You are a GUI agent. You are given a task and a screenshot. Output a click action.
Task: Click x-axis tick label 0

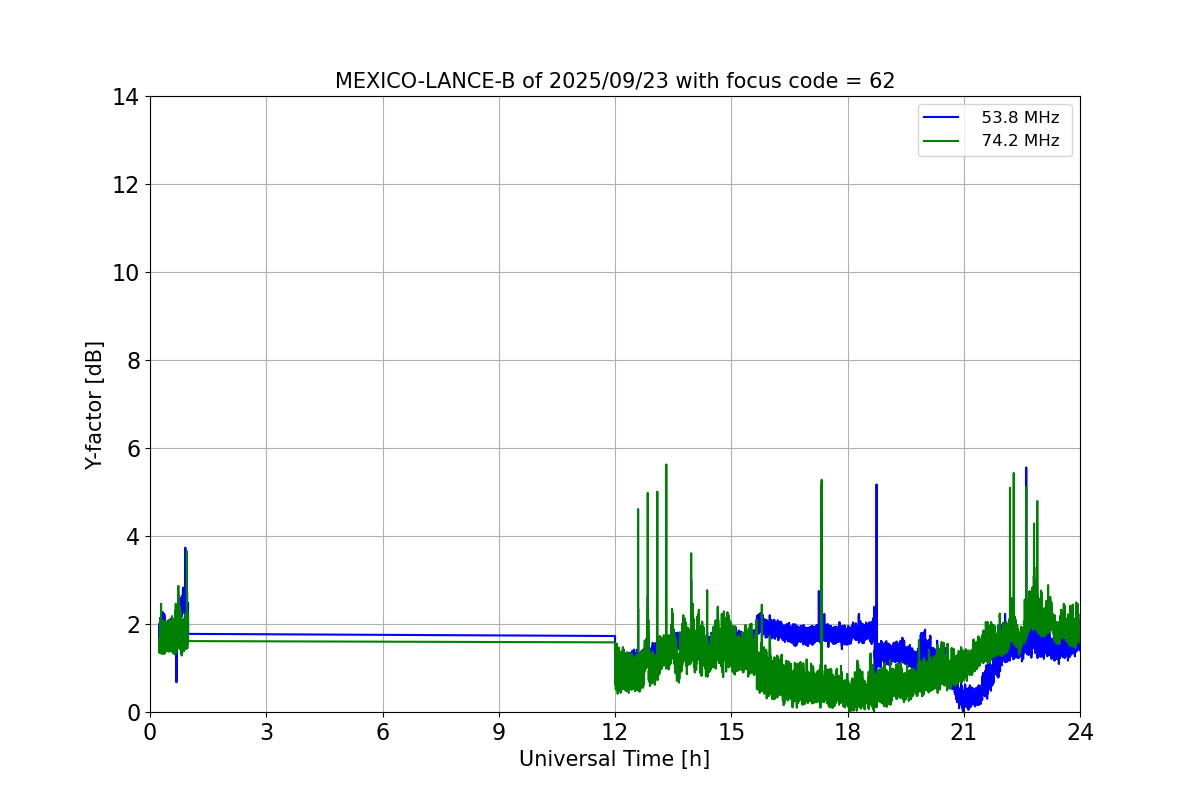tap(150, 732)
